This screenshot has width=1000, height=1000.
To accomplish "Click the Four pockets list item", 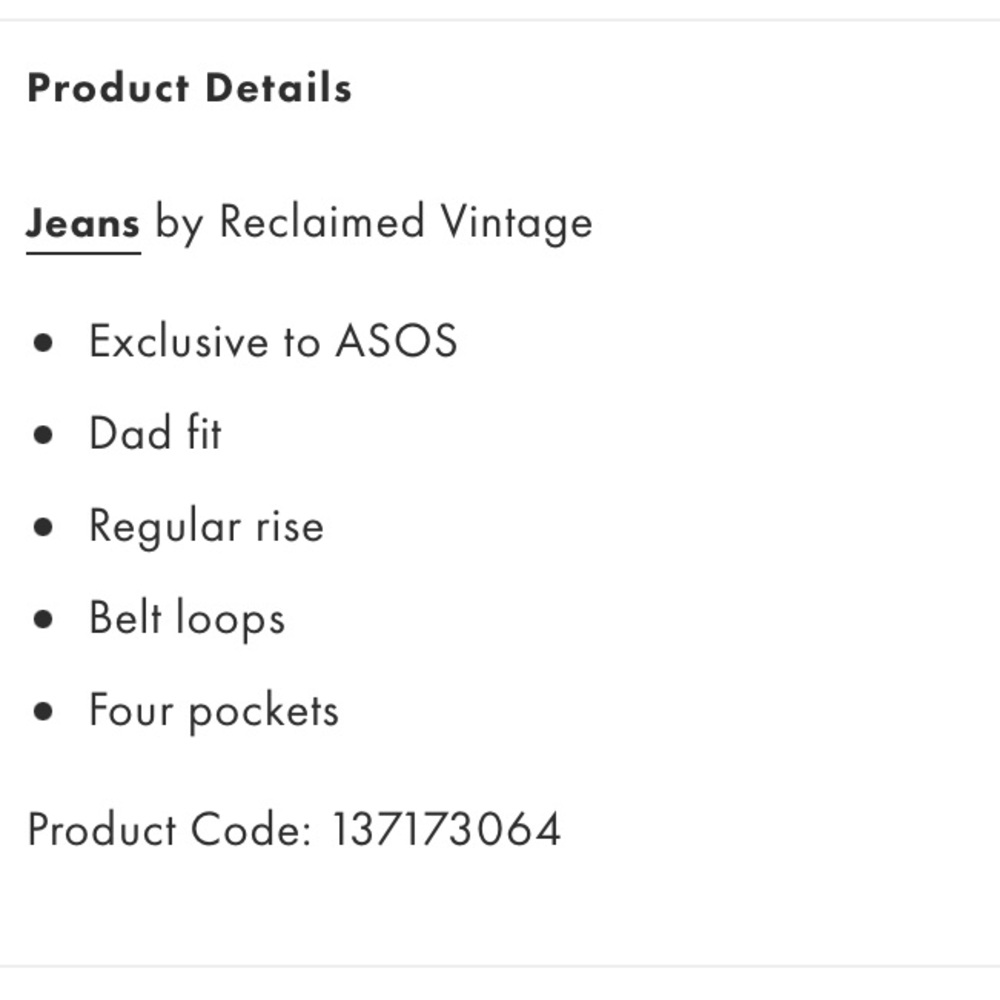I will coord(214,710).
